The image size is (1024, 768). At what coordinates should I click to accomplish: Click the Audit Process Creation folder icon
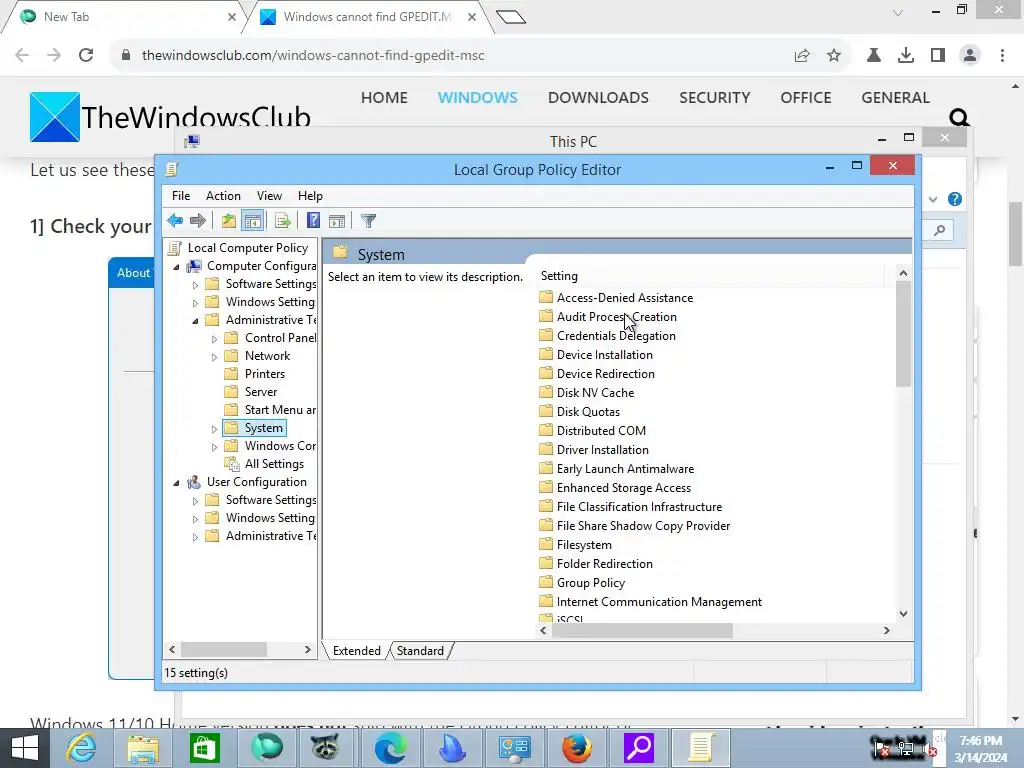pyautogui.click(x=546, y=316)
